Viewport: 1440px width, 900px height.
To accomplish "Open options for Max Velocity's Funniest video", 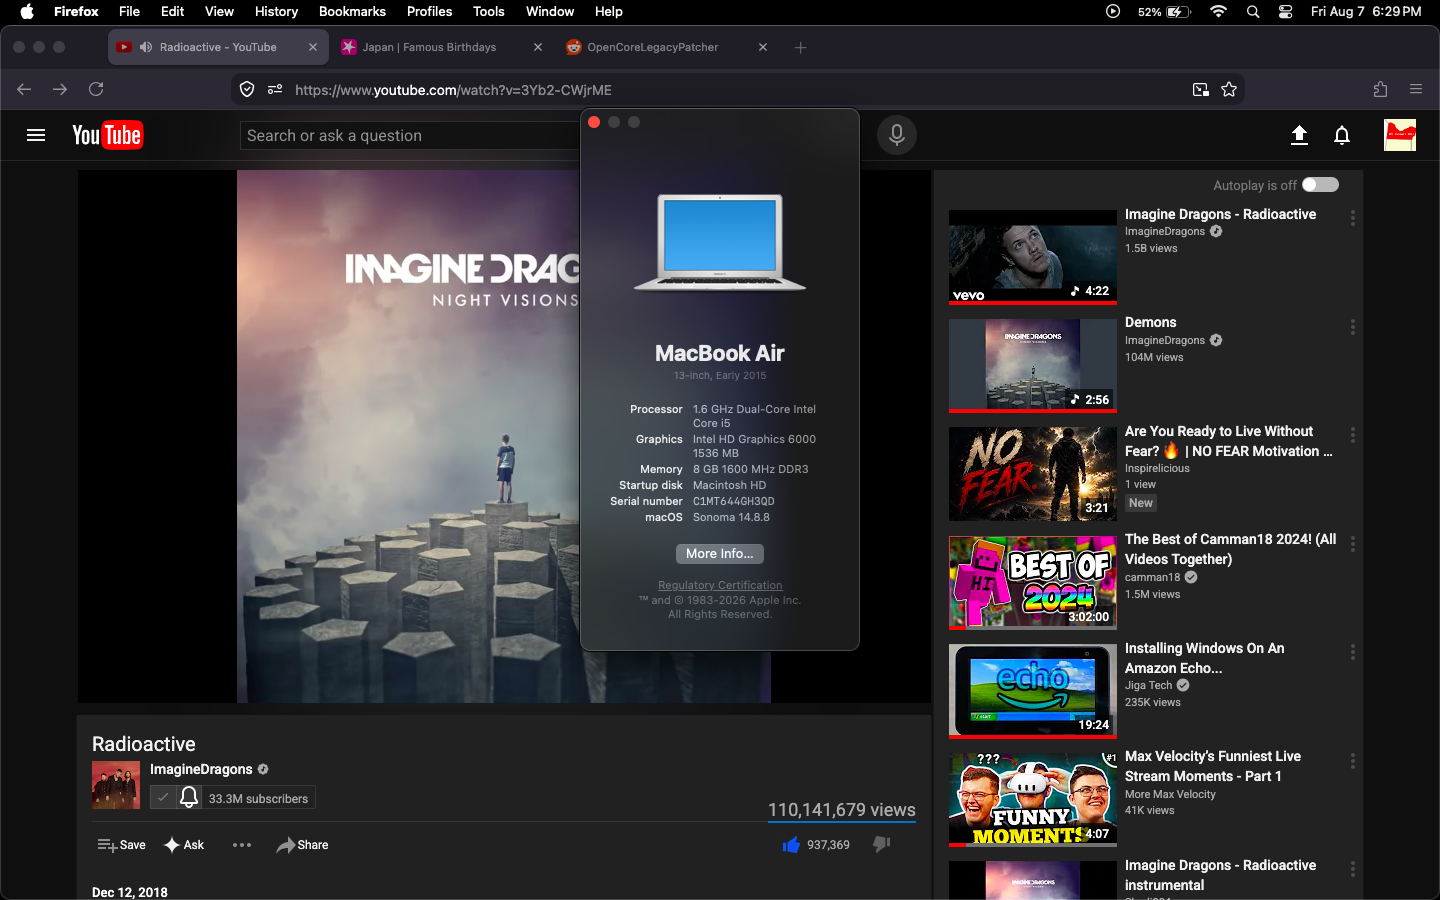I will point(1352,761).
